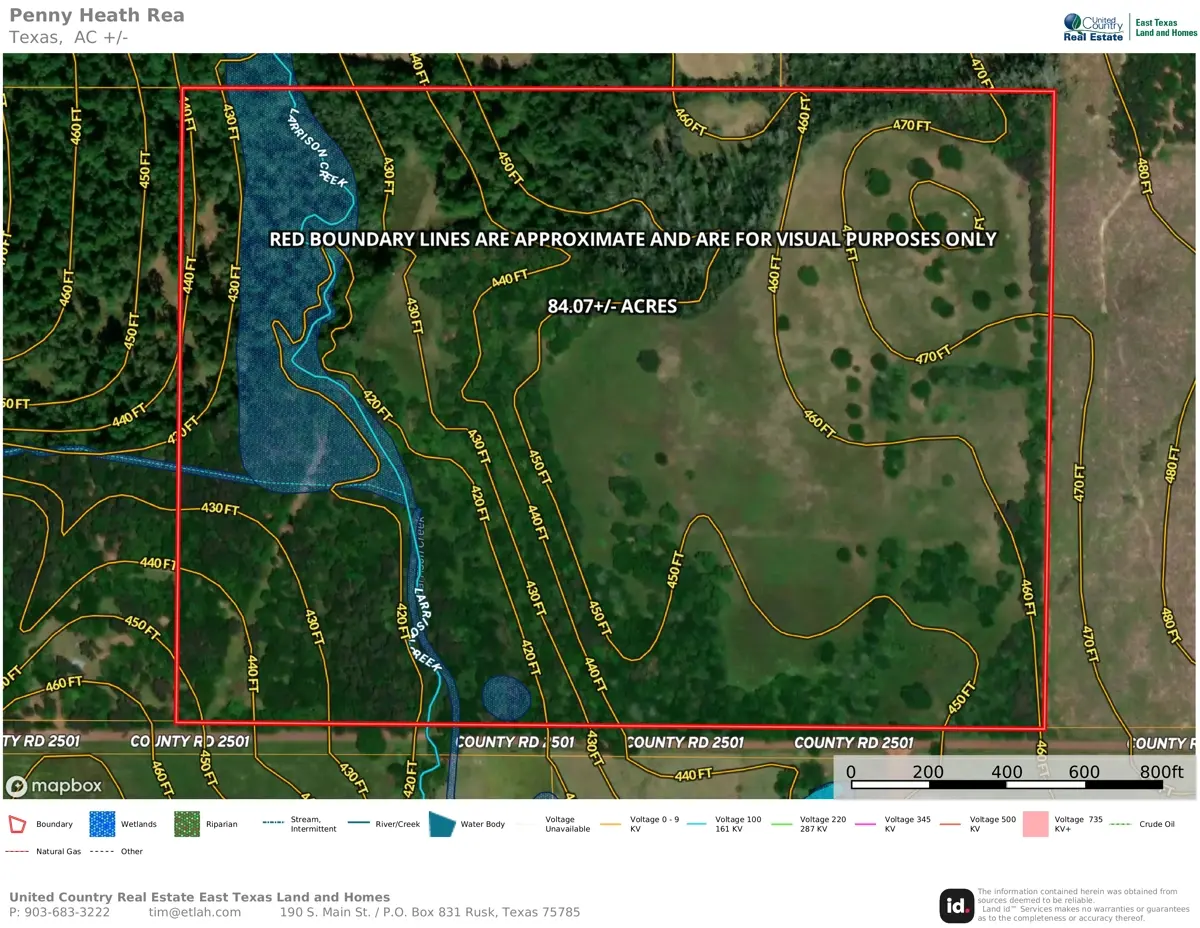The image size is (1200, 928).
Task: Click the Boundary legend polygon icon
Action: click(17, 824)
